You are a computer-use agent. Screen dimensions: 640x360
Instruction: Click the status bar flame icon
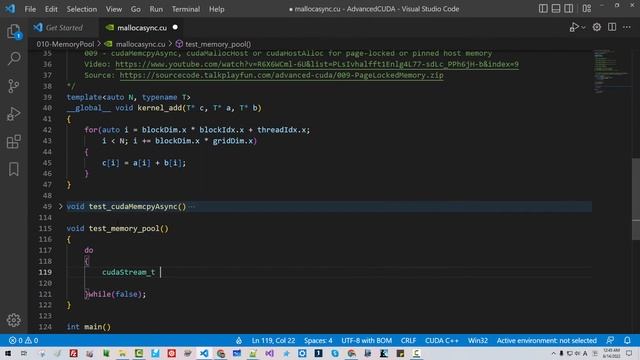[239, 340]
